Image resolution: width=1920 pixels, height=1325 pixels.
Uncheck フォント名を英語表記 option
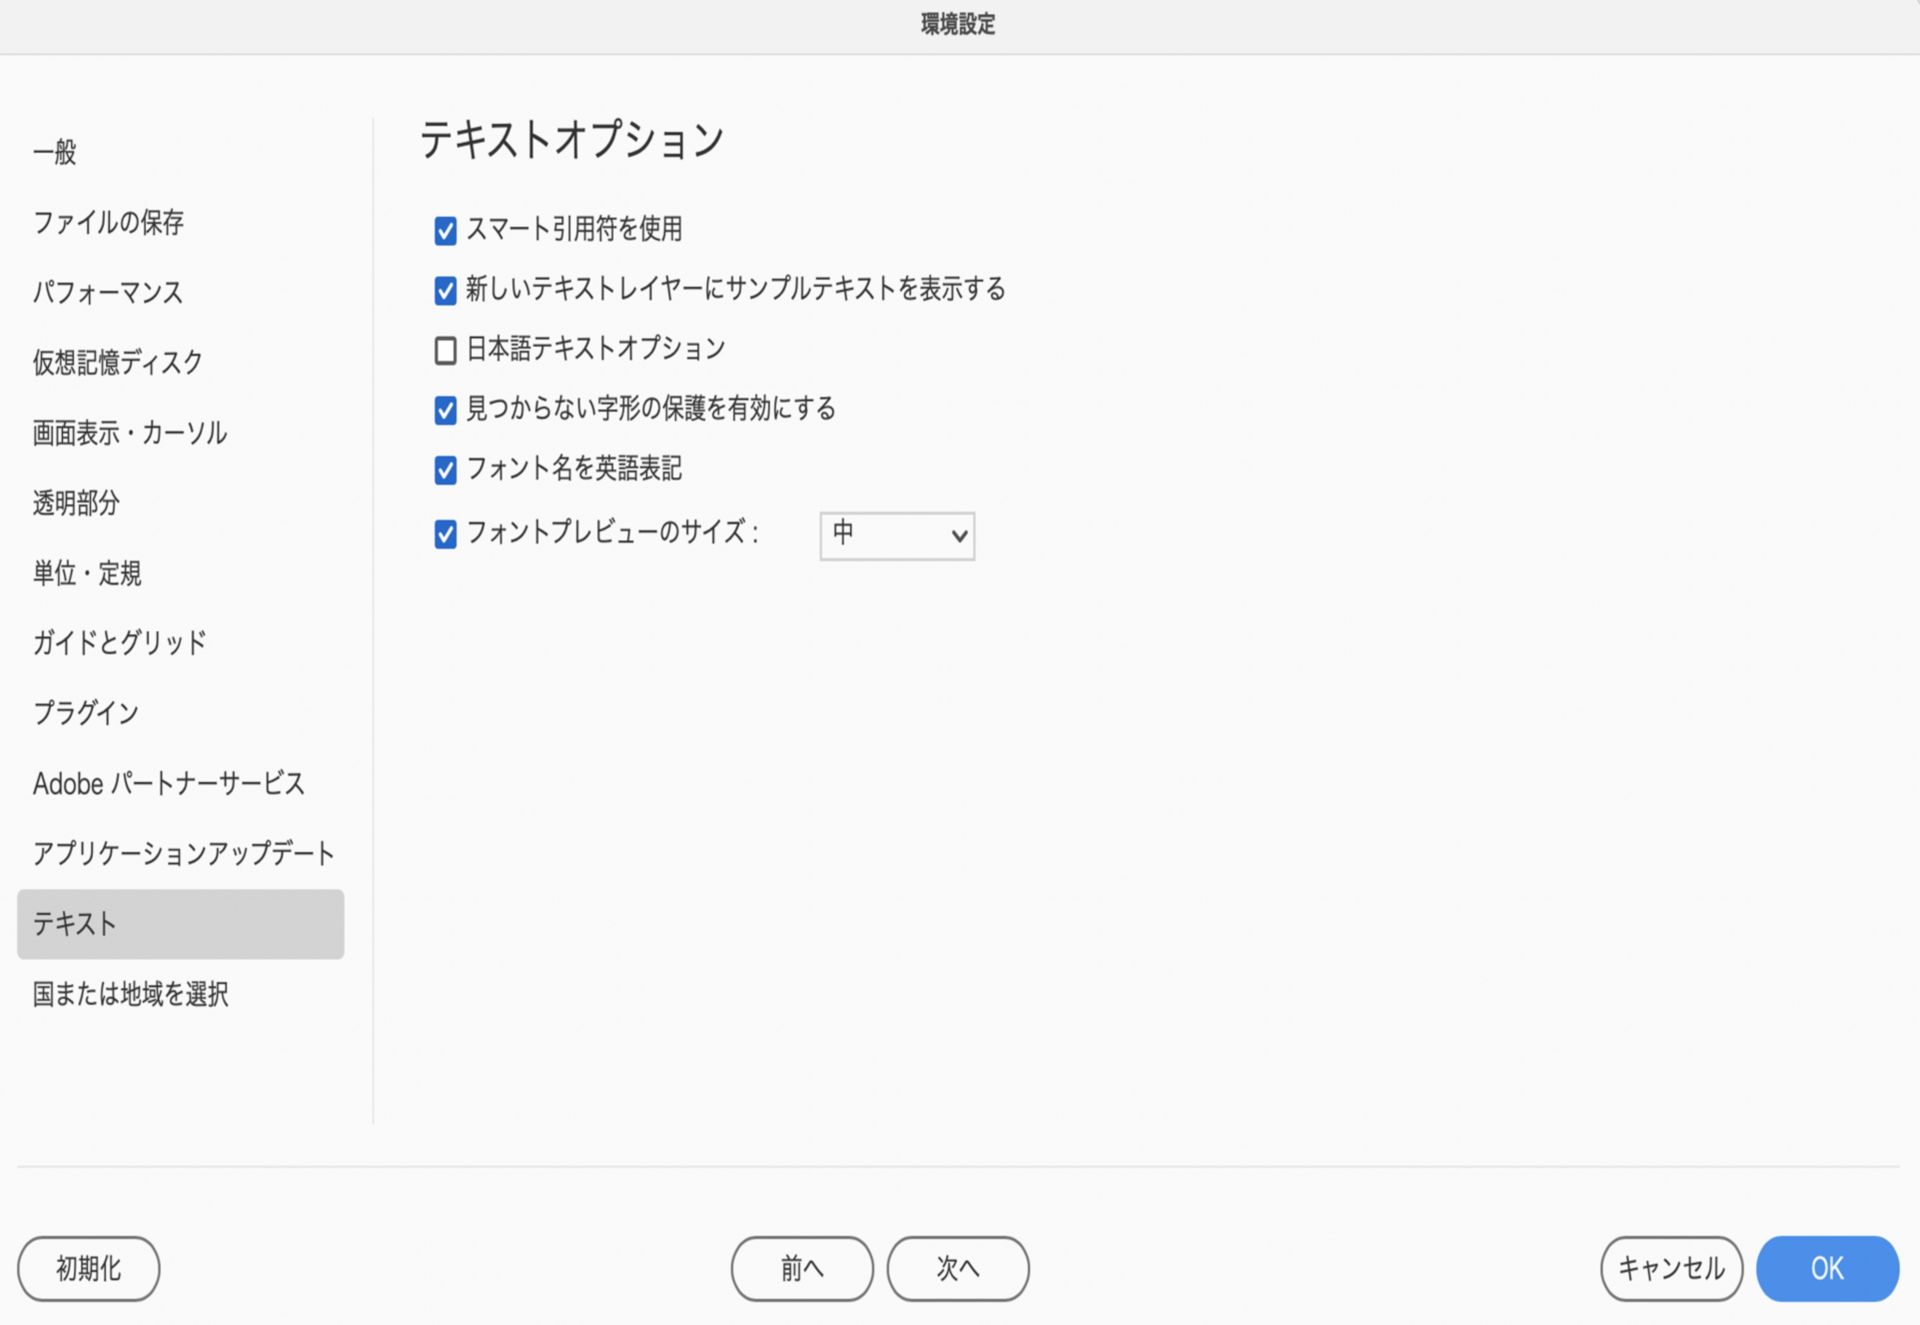pos(445,470)
